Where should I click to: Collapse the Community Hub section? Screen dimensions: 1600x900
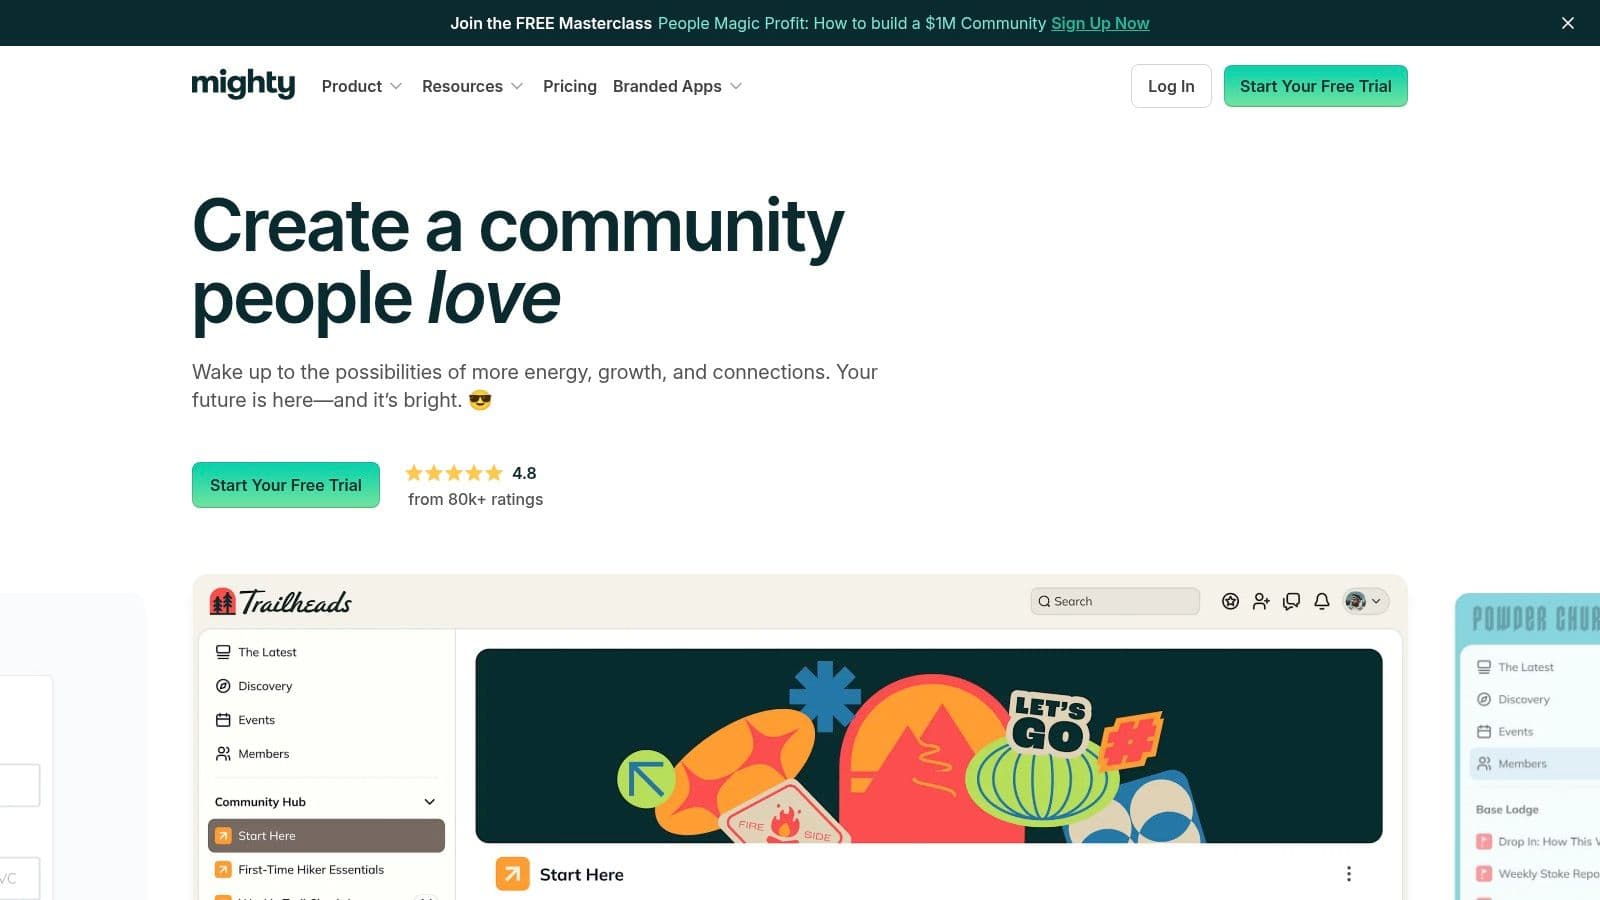[x=429, y=802]
